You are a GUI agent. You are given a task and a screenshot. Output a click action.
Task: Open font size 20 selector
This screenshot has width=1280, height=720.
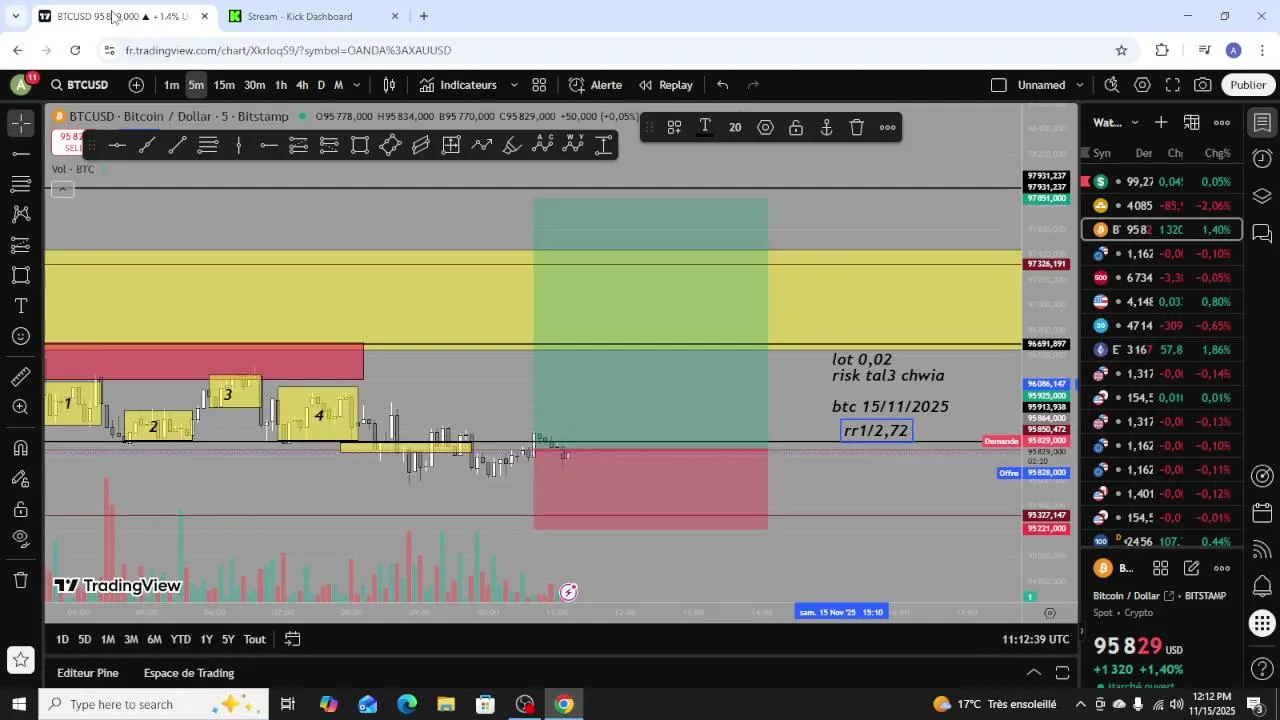point(735,127)
